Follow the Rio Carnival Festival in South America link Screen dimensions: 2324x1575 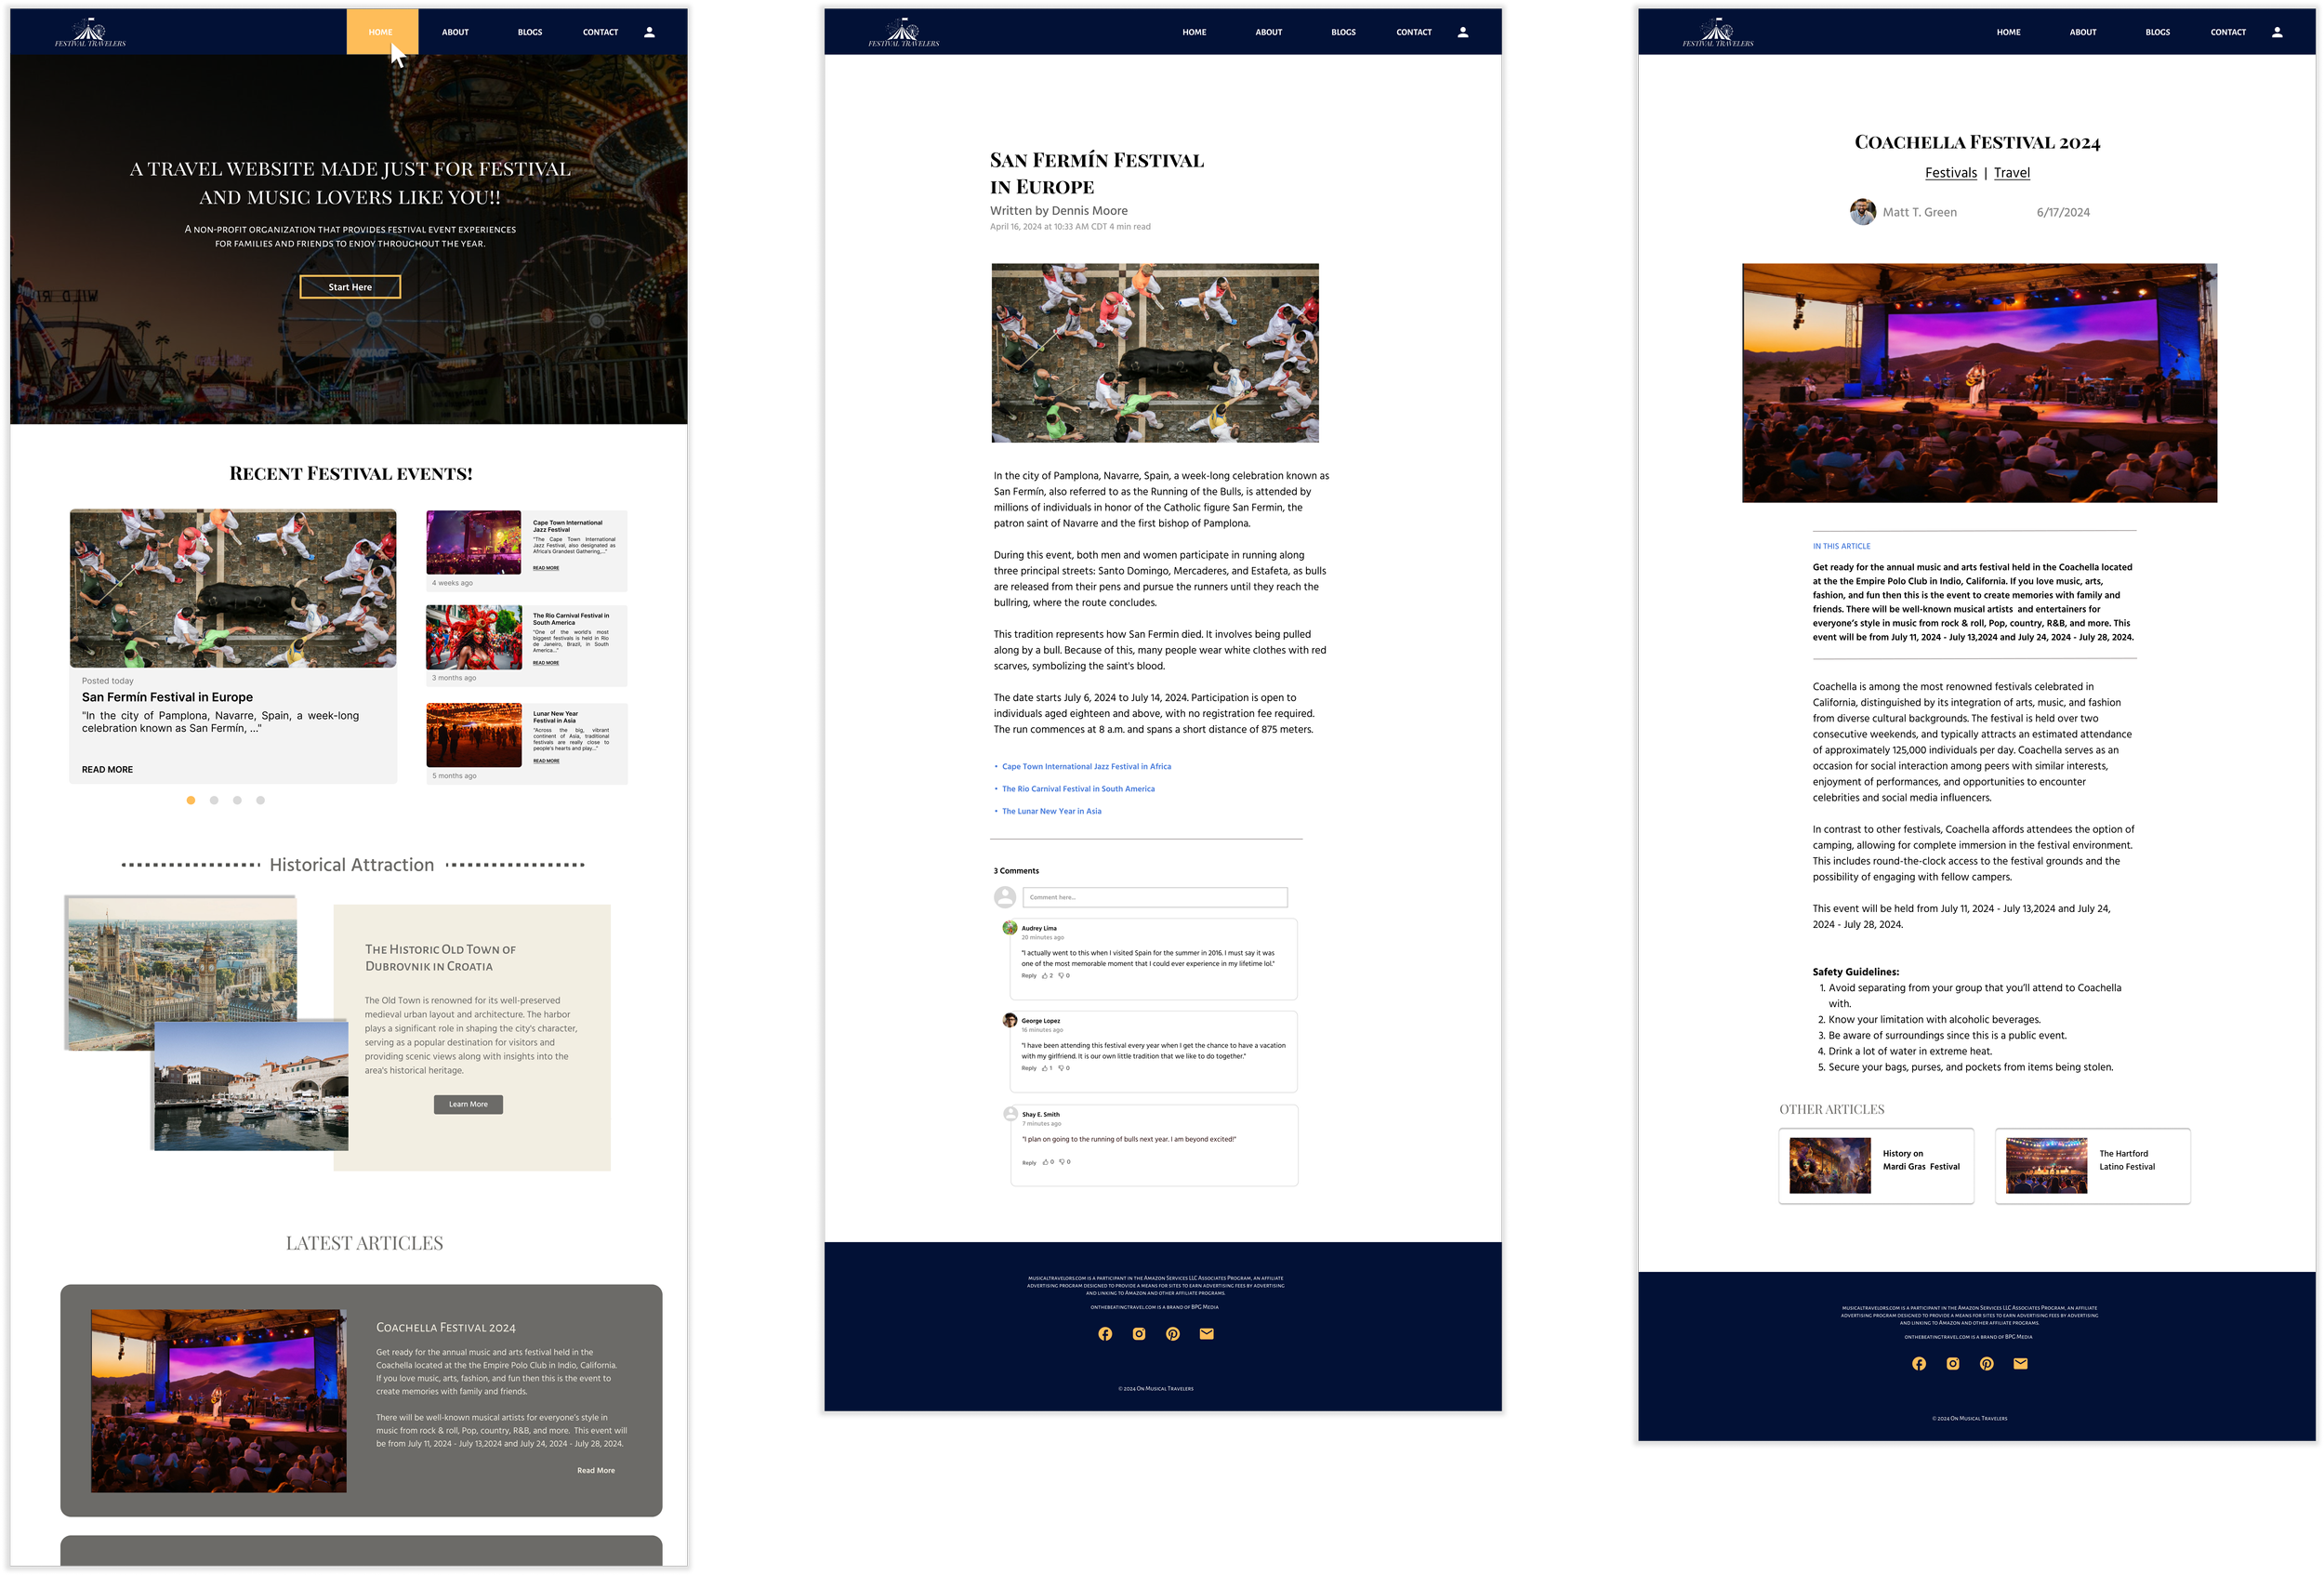(x=1078, y=789)
